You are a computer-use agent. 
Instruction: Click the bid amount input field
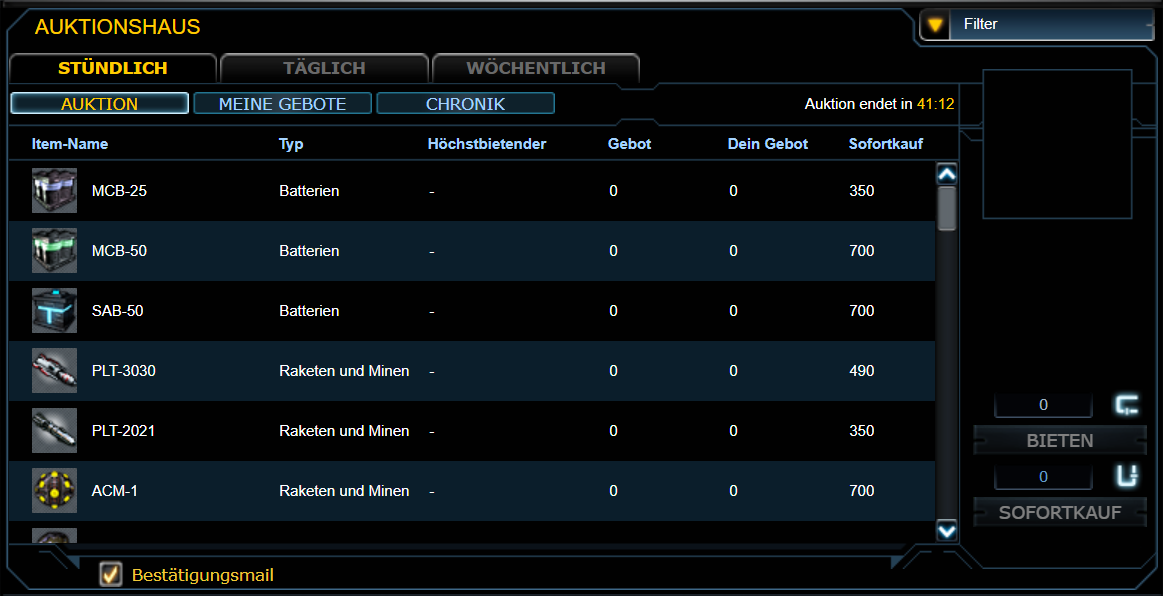(x=1043, y=405)
